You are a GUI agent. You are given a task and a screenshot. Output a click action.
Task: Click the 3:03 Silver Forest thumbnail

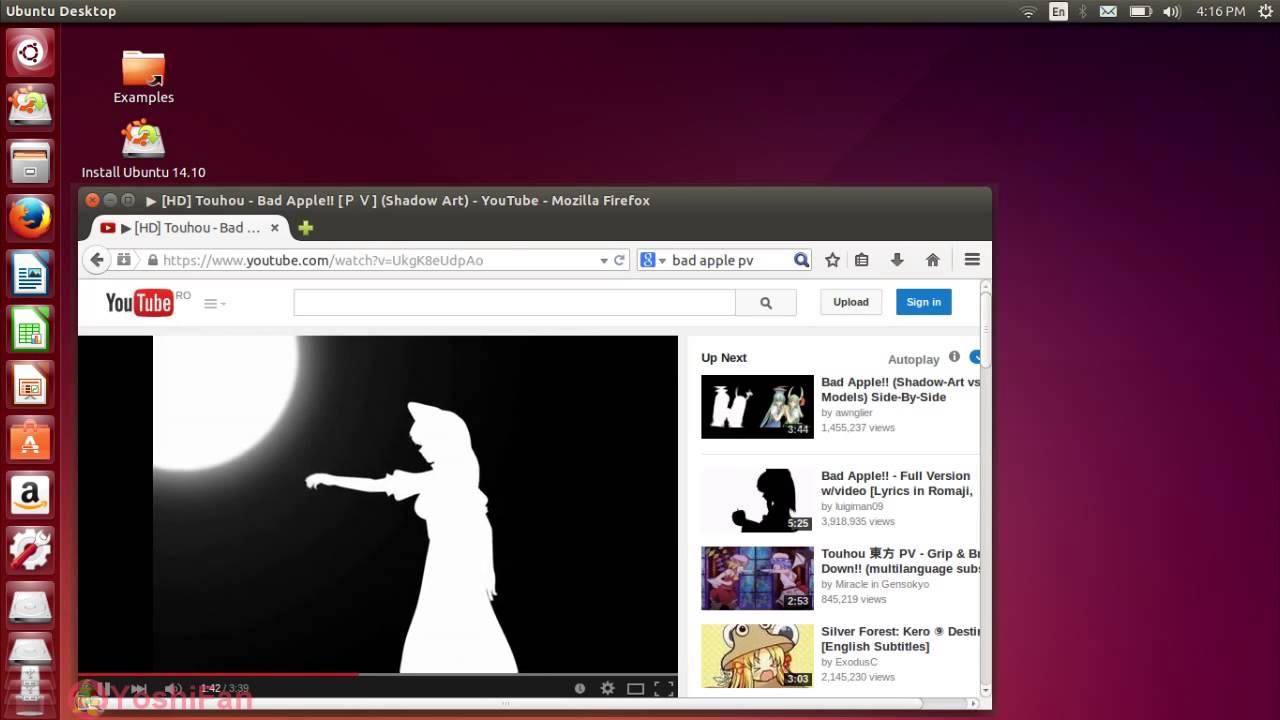757,656
